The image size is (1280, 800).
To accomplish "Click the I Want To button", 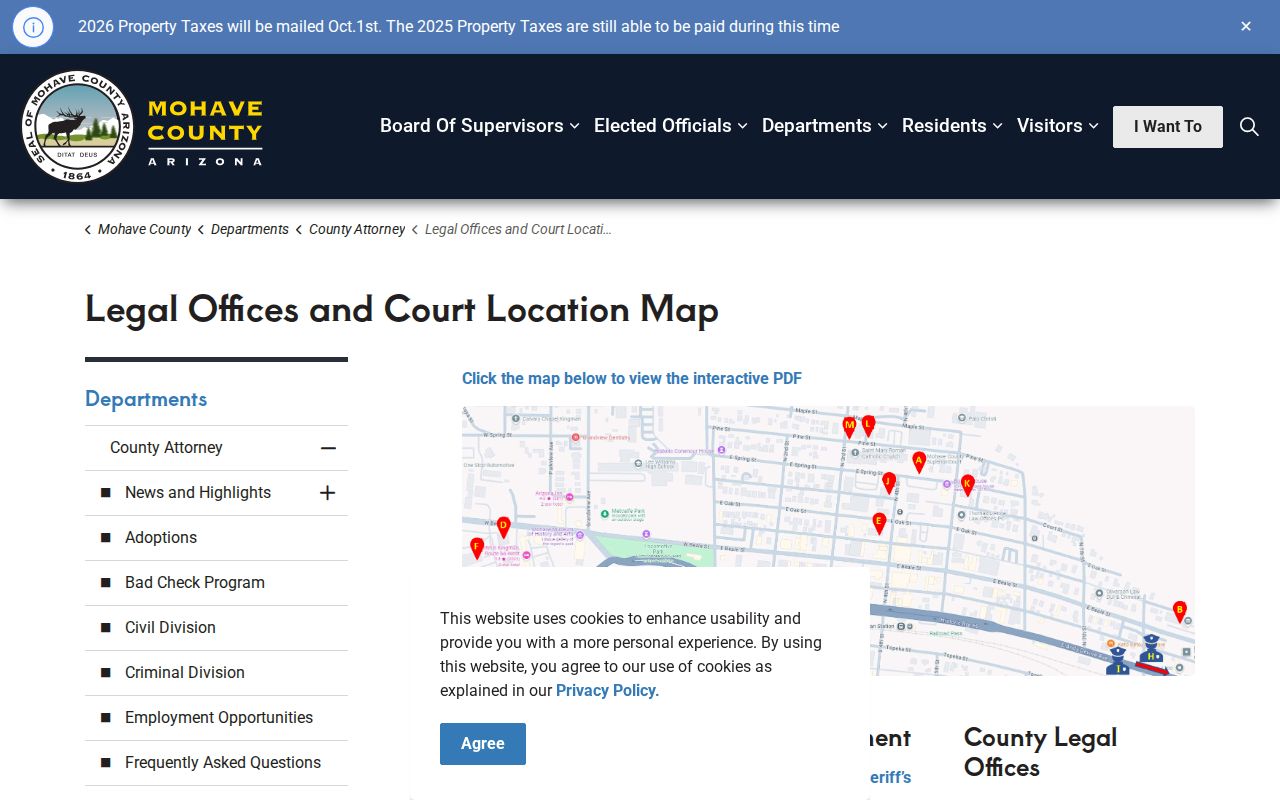I will click(x=1168, y=127).
